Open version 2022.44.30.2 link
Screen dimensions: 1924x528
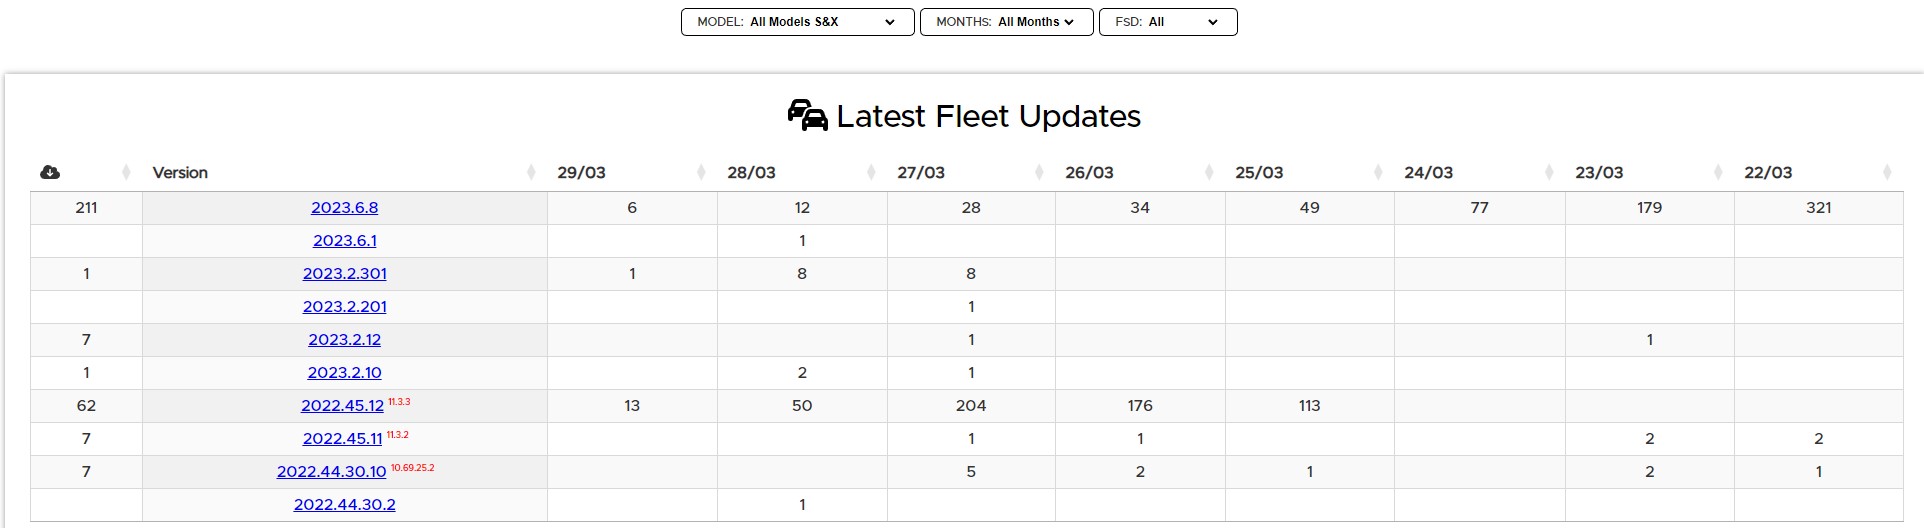coord(344,505)
